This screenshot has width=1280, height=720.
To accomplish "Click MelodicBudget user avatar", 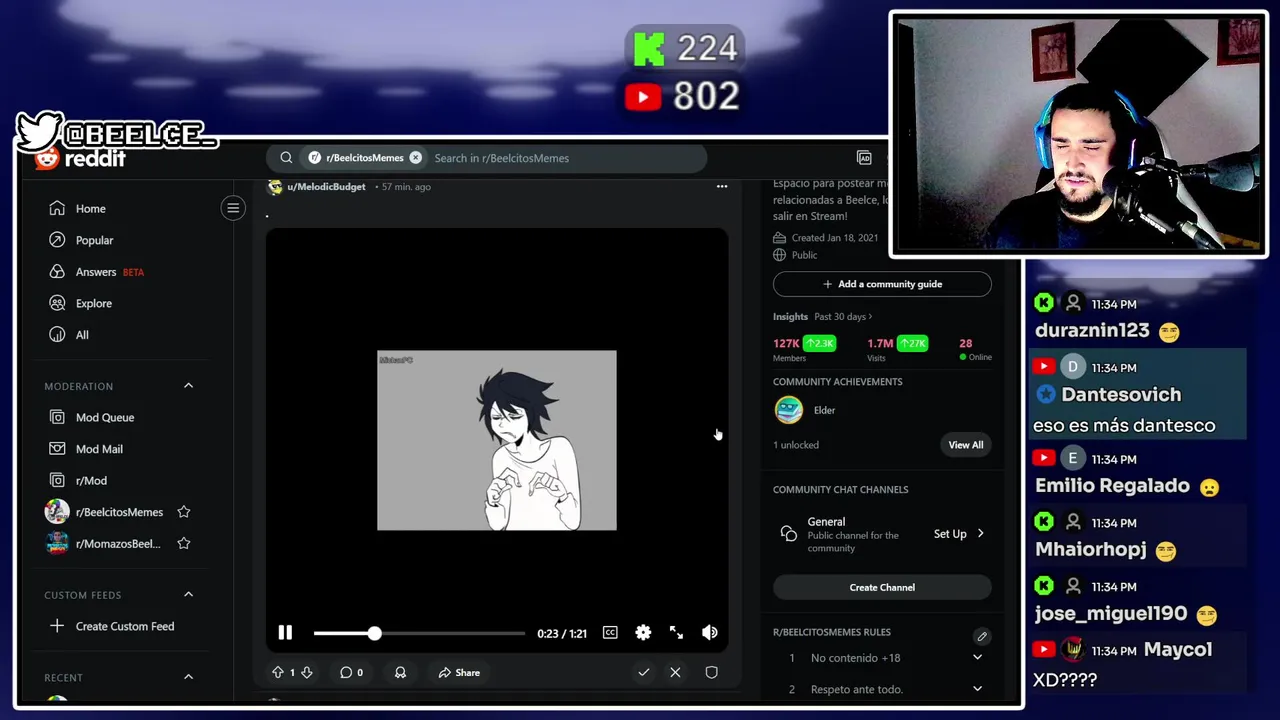I will [x=275, y=187].
